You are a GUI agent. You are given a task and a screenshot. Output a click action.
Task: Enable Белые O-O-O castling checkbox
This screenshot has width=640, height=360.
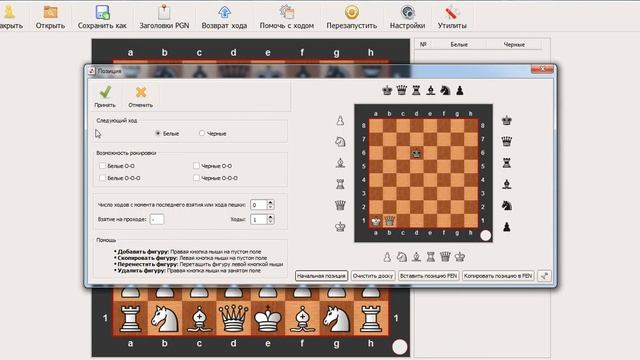tap(102, 178)
